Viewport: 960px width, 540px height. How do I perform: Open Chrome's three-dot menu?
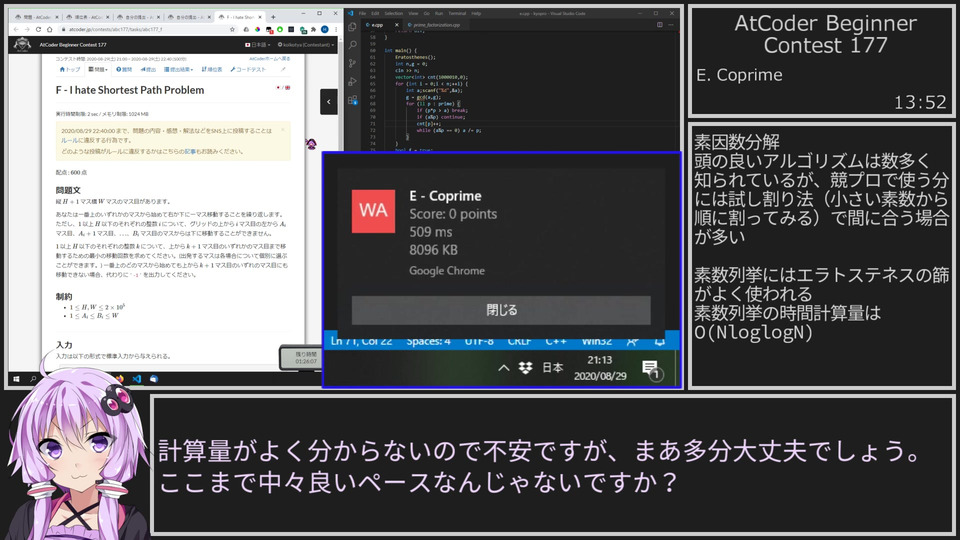click(x=336, y=29)
